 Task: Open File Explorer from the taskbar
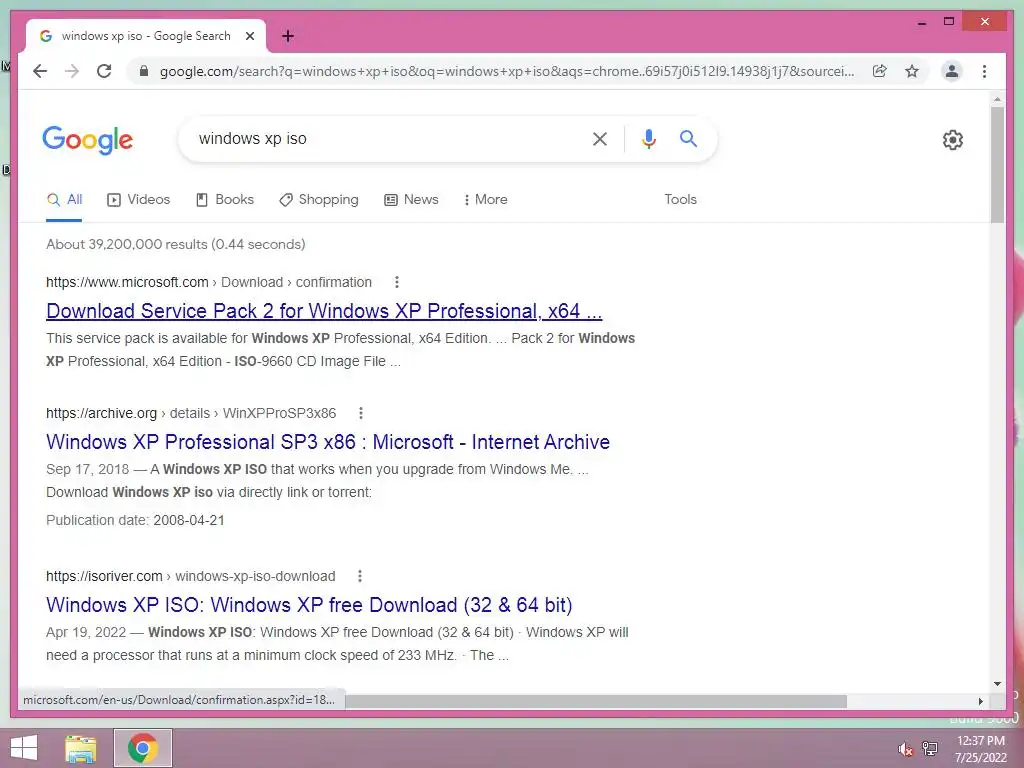(81, 749)
